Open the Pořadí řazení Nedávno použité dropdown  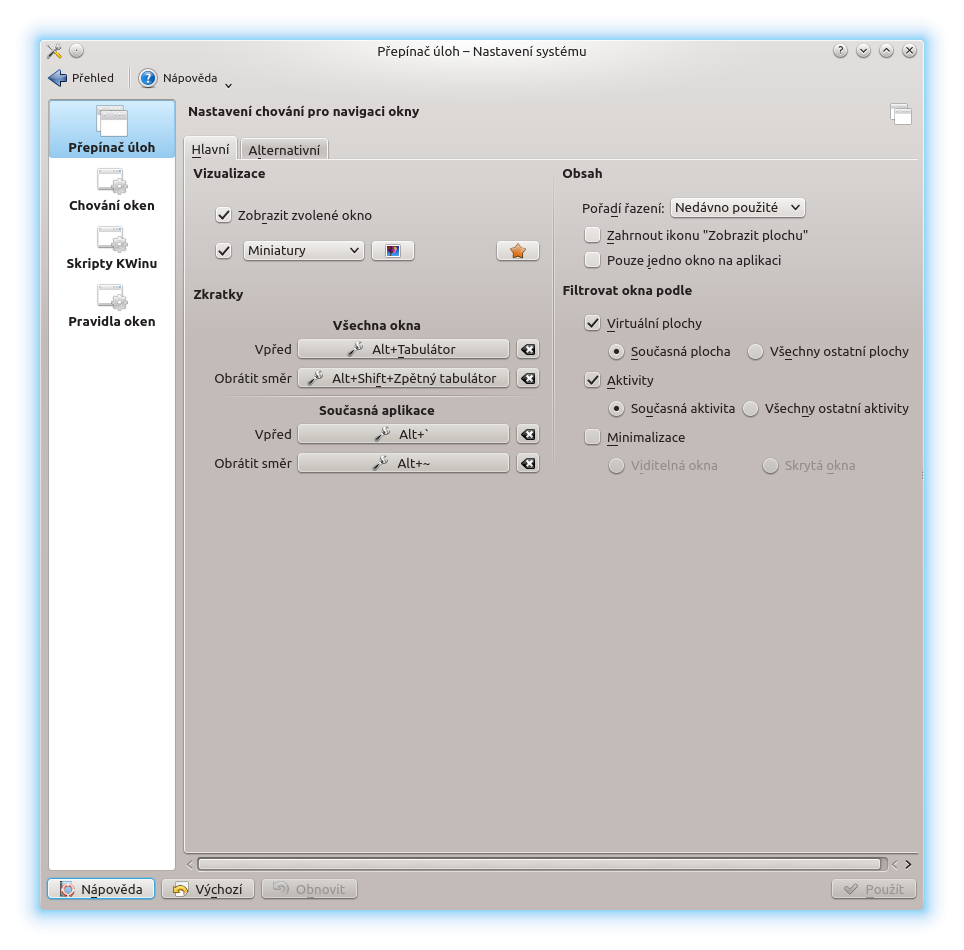[x=738, y=207]
